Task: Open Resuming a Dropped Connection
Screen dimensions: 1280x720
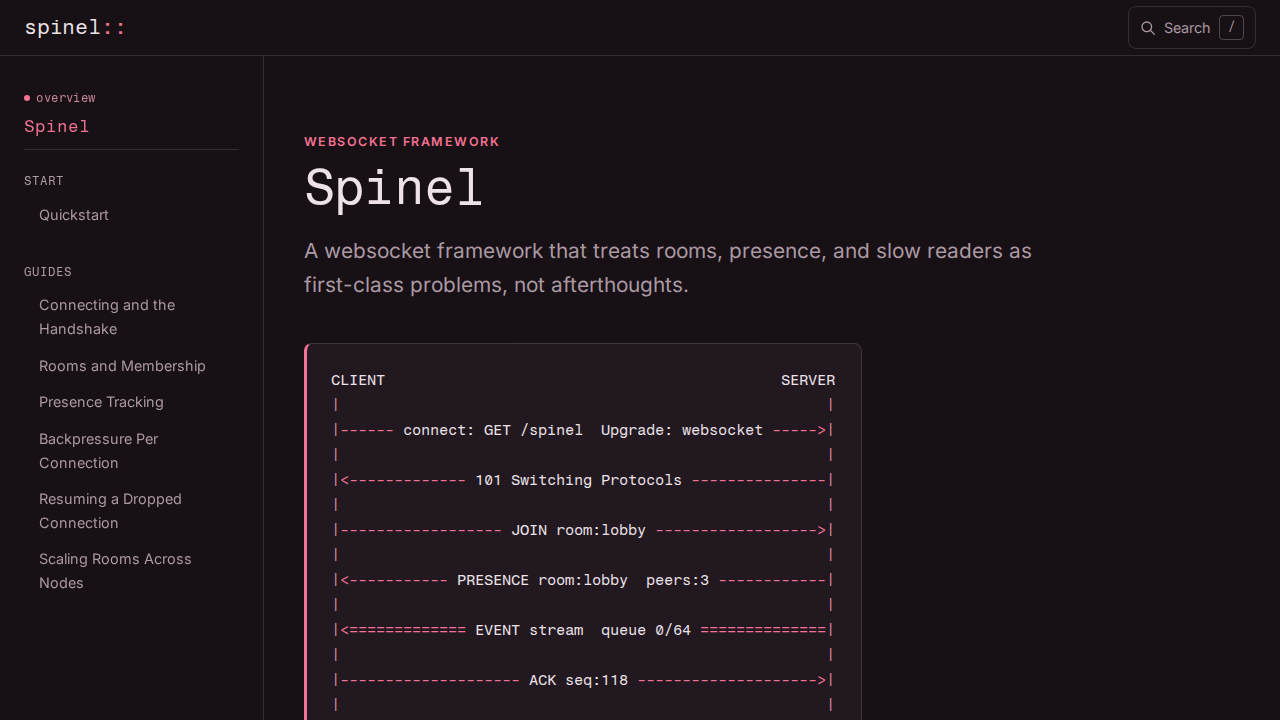Action: tap(110, 511)
